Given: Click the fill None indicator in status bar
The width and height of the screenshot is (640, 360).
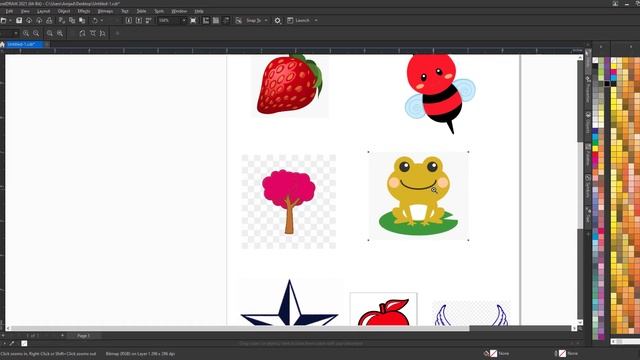Looking at the screenshot, I should click(x=498, y=353).
